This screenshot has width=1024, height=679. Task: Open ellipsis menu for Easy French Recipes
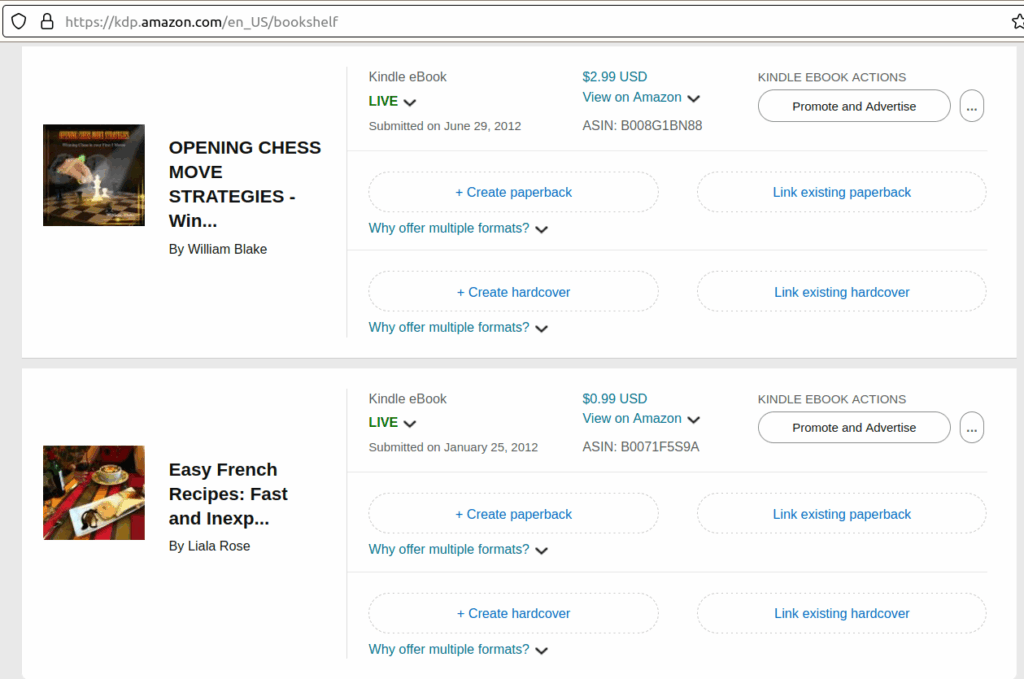coord(971,428)
